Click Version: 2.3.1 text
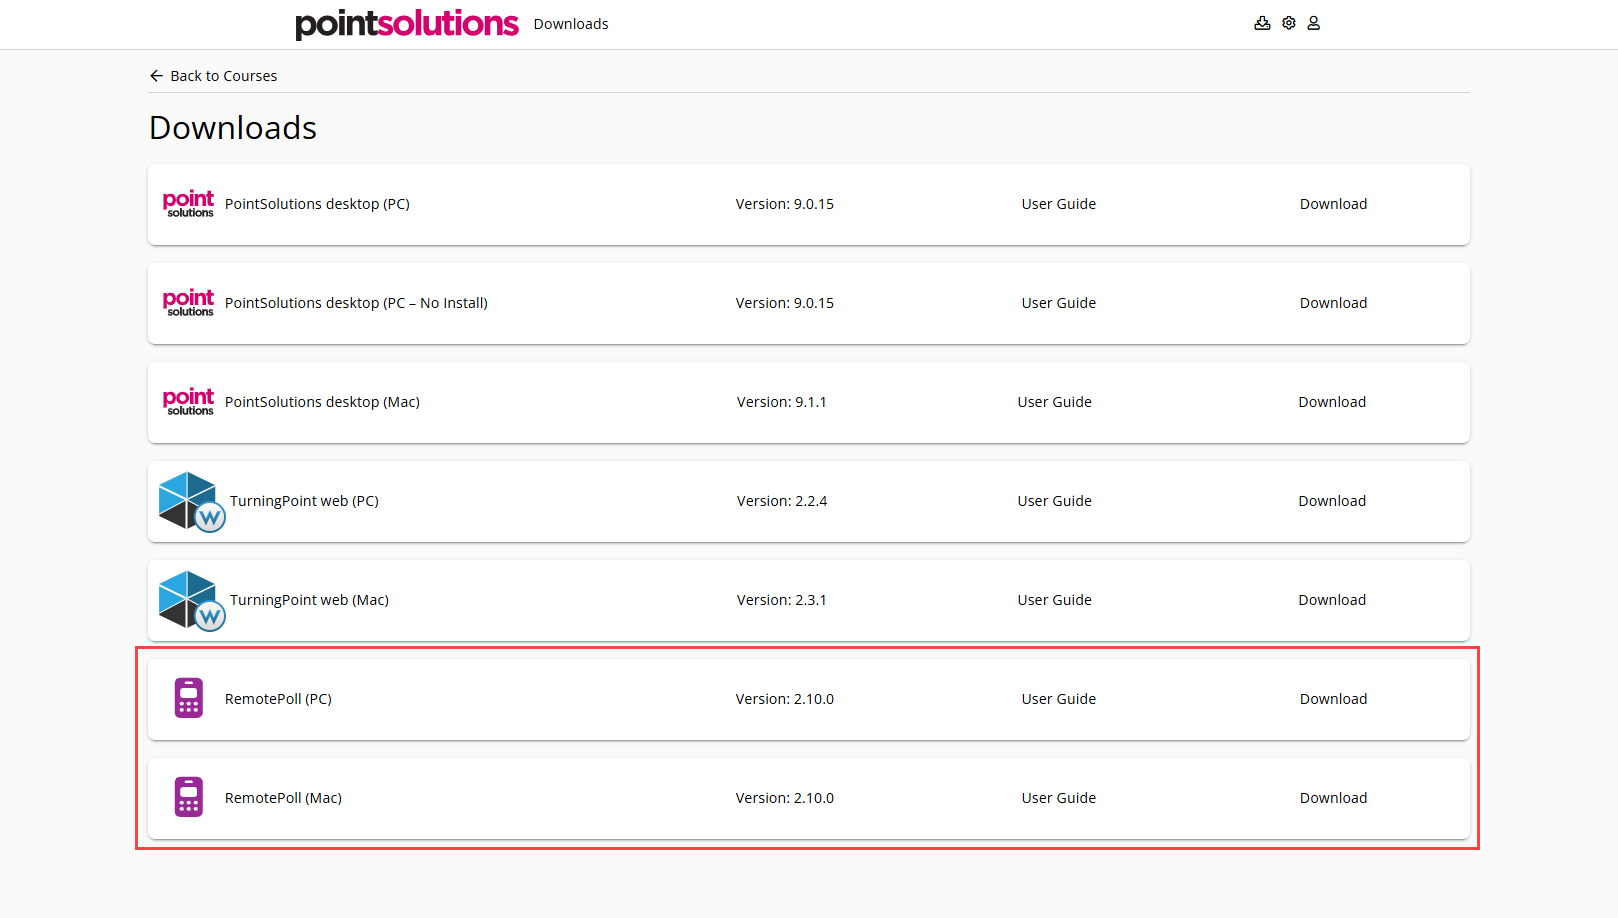The width and height of the screenshot is (1618, 918). pos(782,600)
